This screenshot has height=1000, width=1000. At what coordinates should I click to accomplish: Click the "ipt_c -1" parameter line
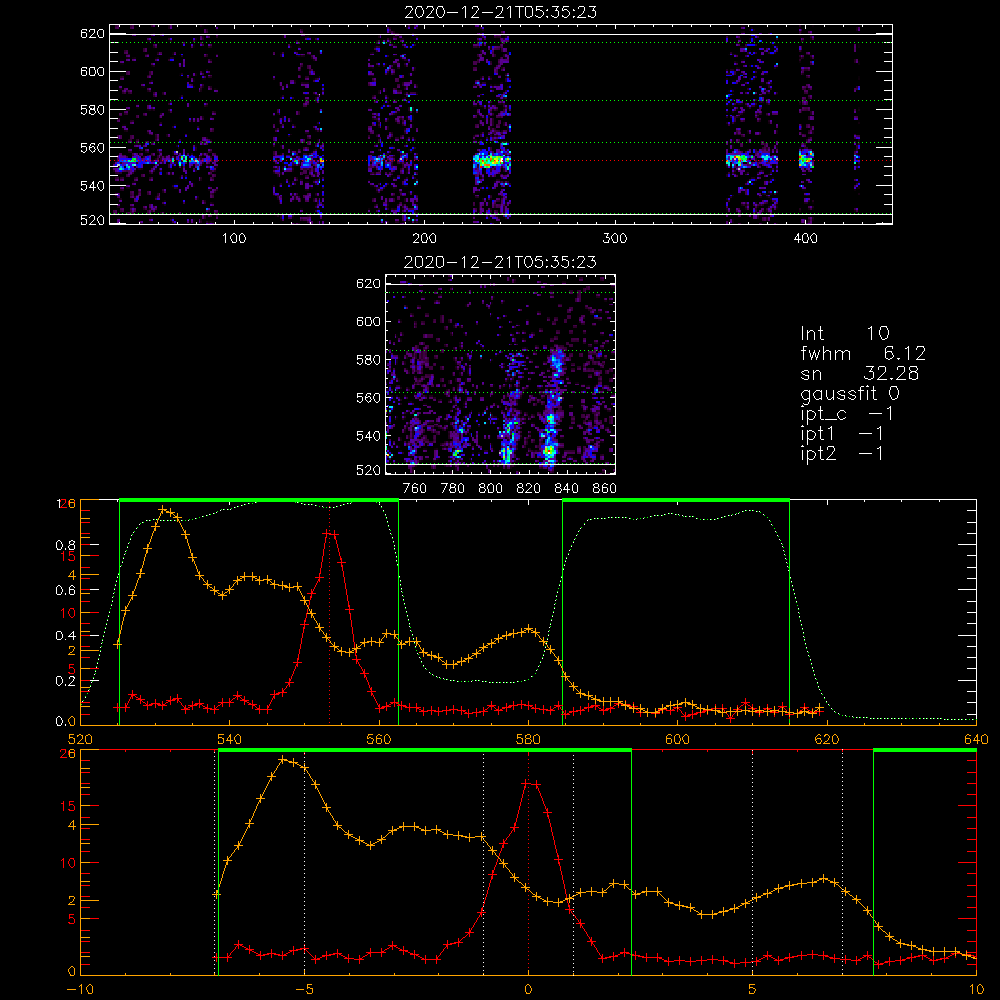pyautogui.click(x=847, y=415)
